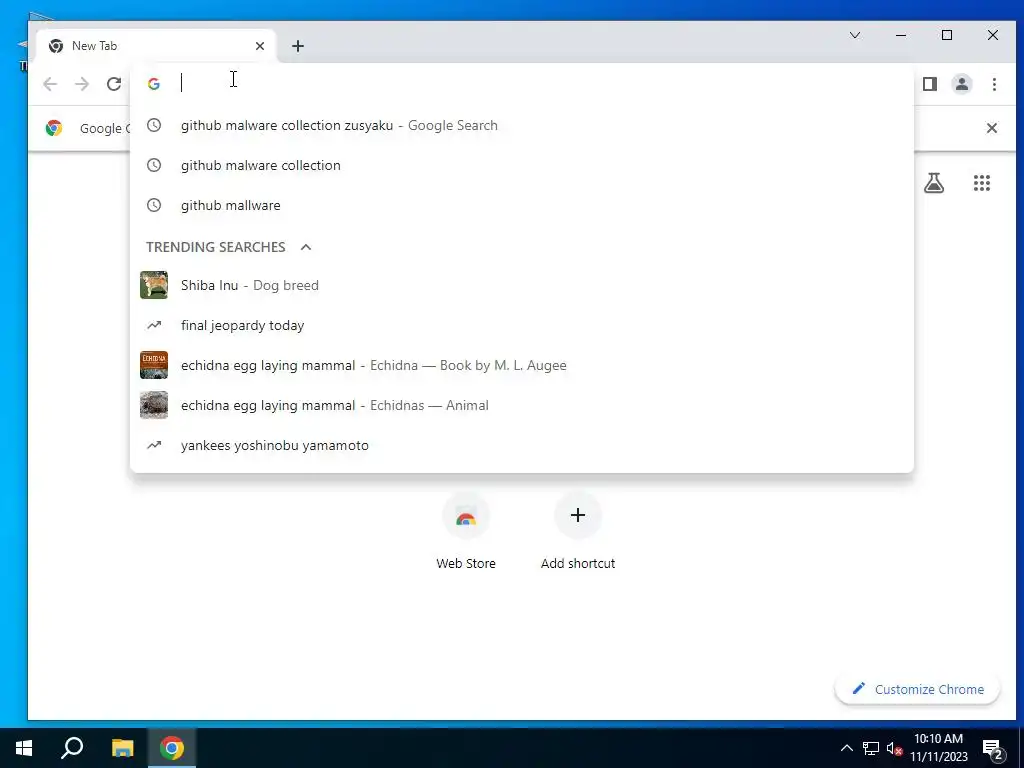Open the Google apps grid icon
Viewport: 1024px width, 768px height.
tap(982, 183)
